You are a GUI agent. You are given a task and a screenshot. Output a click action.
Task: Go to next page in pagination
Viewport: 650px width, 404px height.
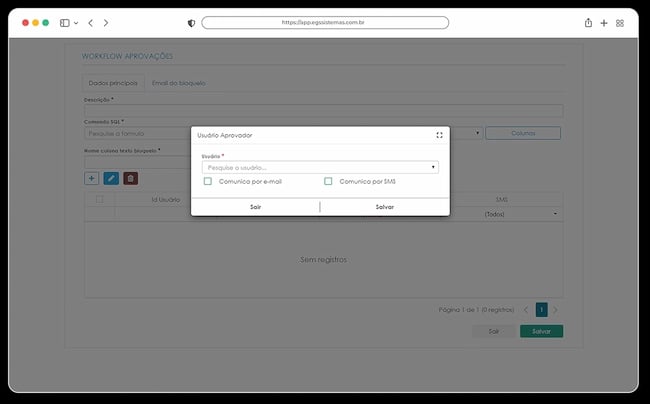(x=555, y=310)
